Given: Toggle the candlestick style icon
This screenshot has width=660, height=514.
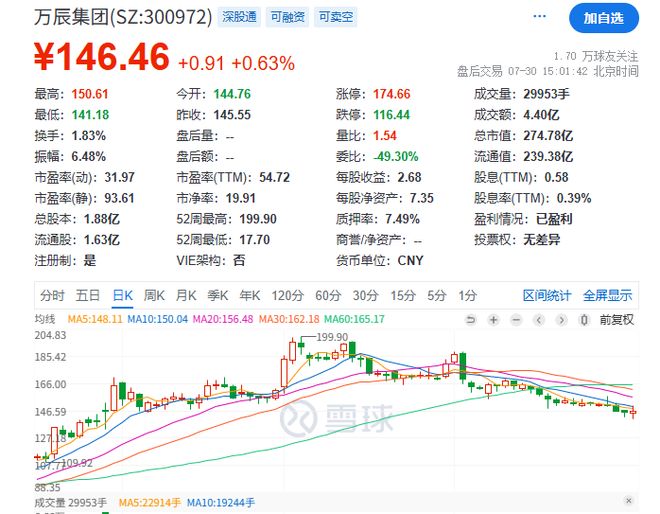Looking at the screenshot, I should [584, 320].
